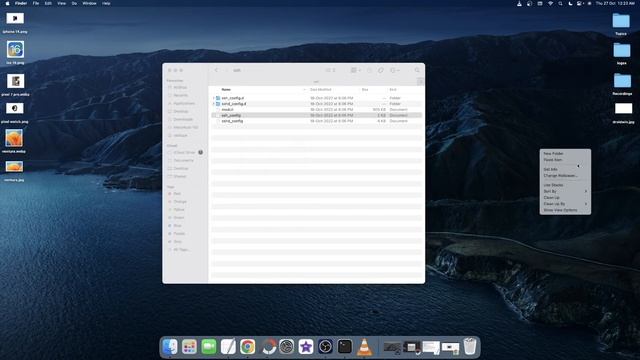Click the Wi-Fi icon in menu bar
The image size is (640, 360).
pyautogui.click(x=550, y=3)
